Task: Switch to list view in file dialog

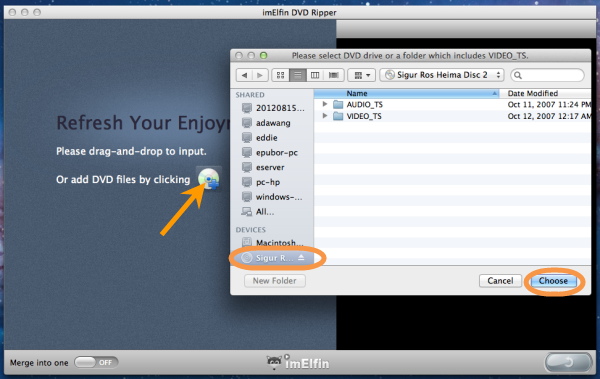Action: click(298, 75)
